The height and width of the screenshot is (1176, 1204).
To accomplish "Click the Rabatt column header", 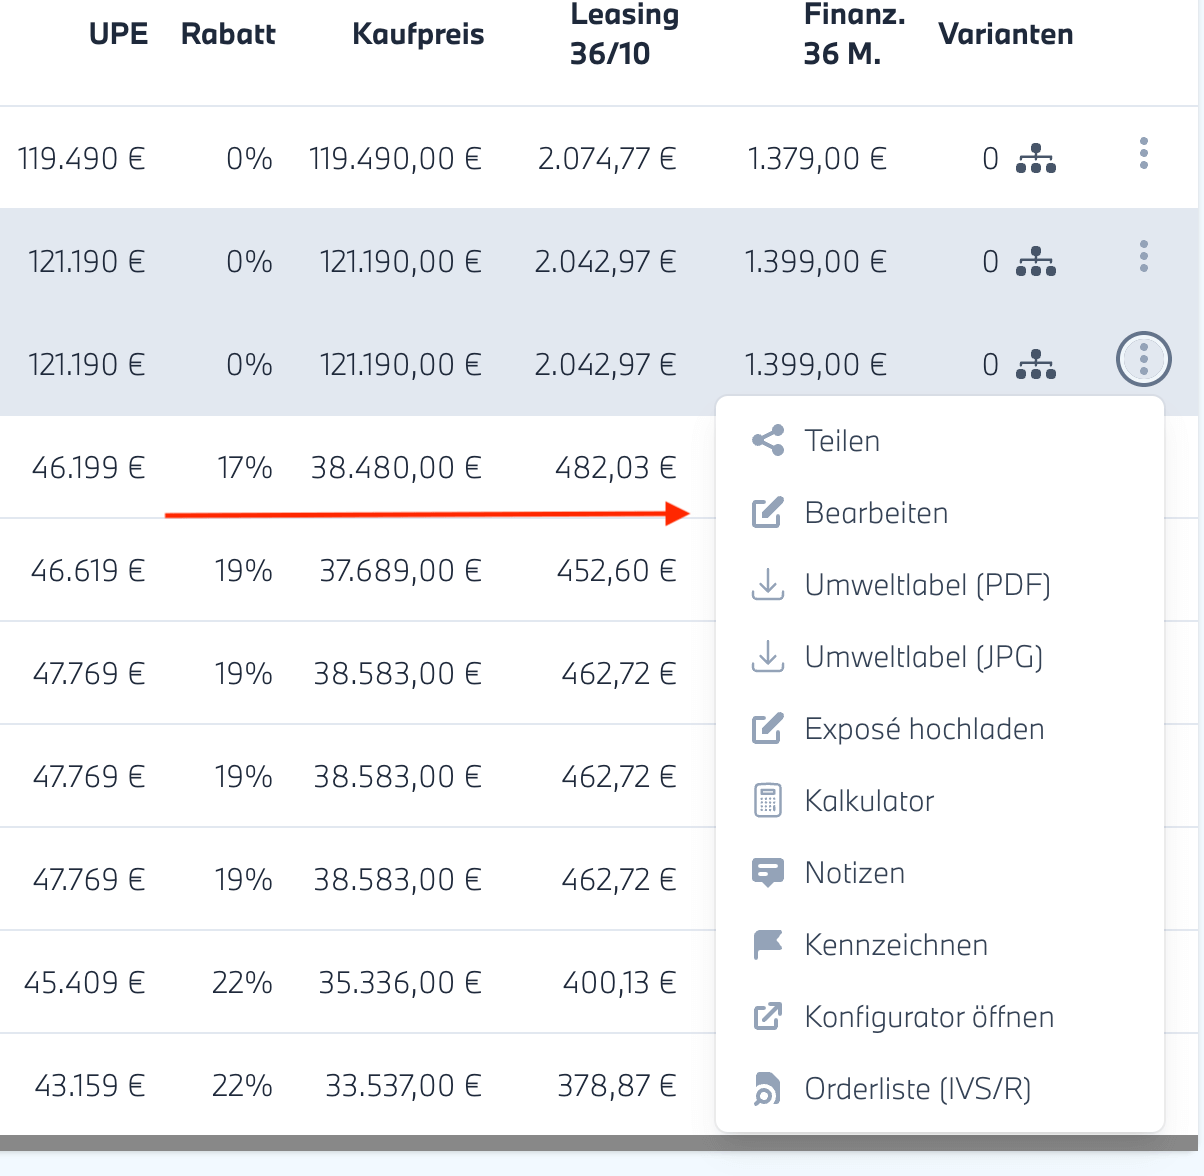I will coord(228,34).
